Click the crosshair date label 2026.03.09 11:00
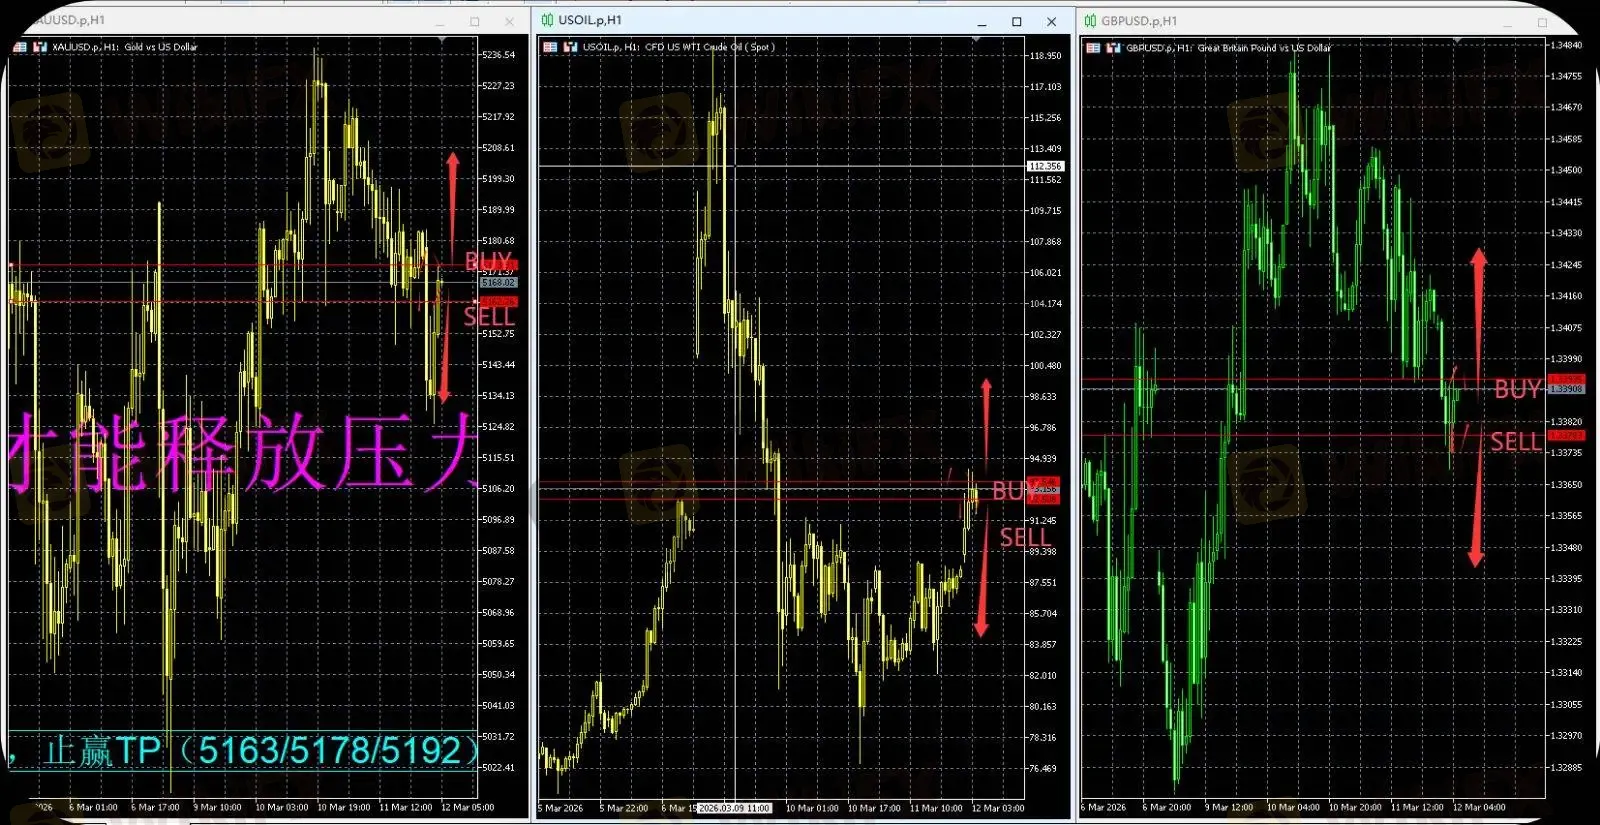 tap(734, 808)
